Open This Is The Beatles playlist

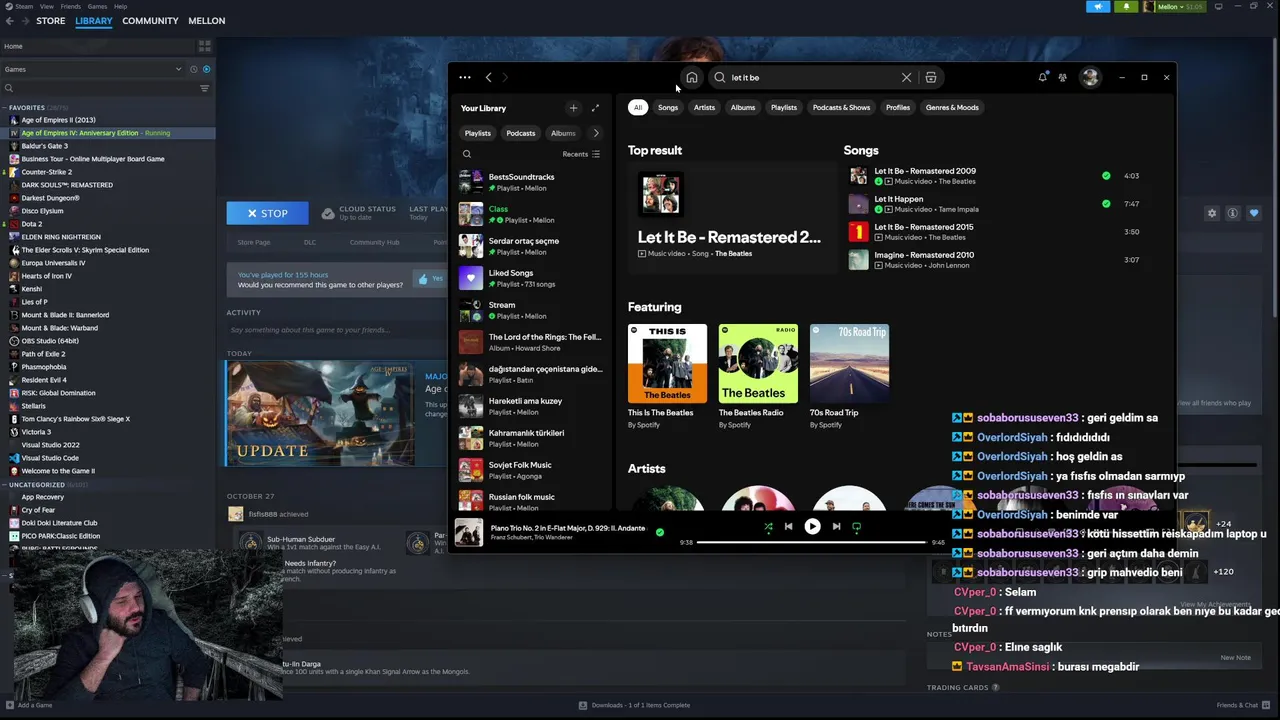(667, 377)
